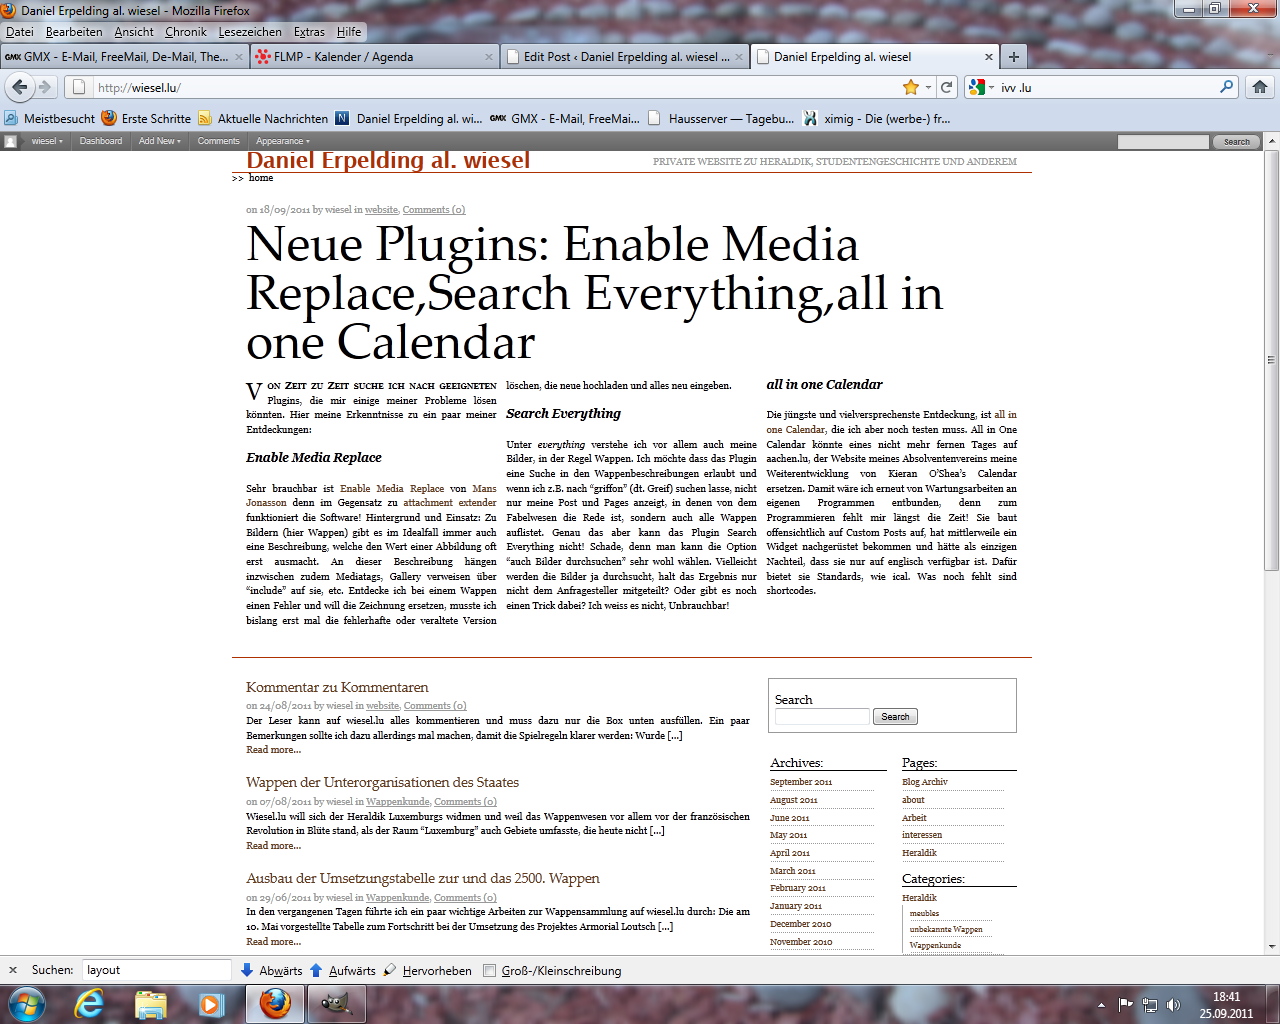
Task: Open a new tab with the plus icon
Action: click(1014, 57)
